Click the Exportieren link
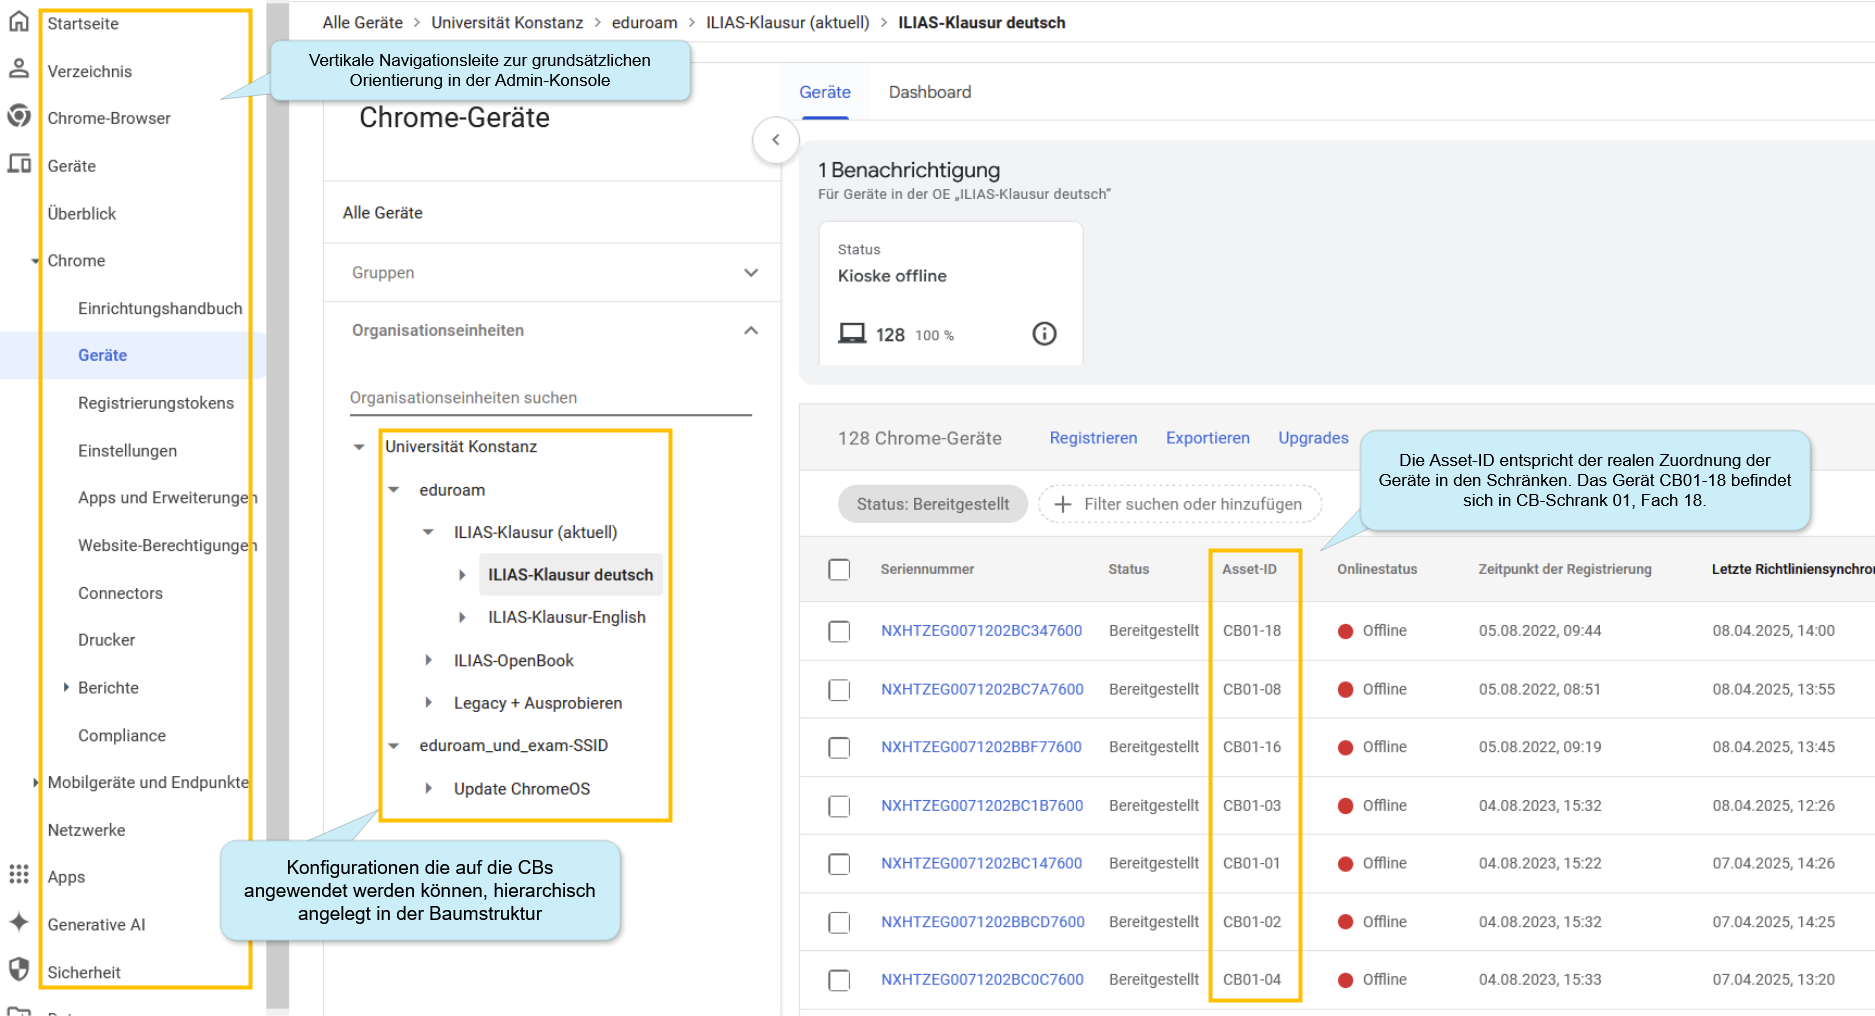The height and width of the screenshot is (1016, 1875). tap(1208, 438)
